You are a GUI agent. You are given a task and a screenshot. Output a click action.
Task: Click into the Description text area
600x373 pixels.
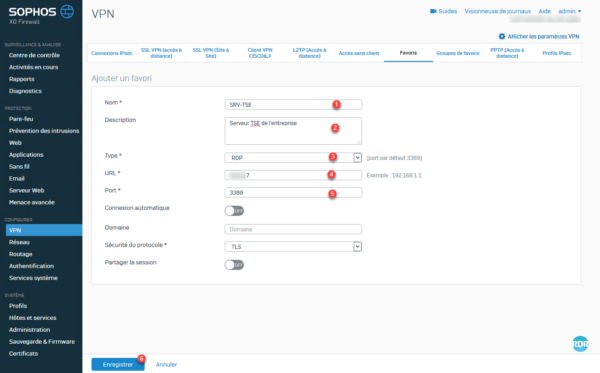point(293,131)
